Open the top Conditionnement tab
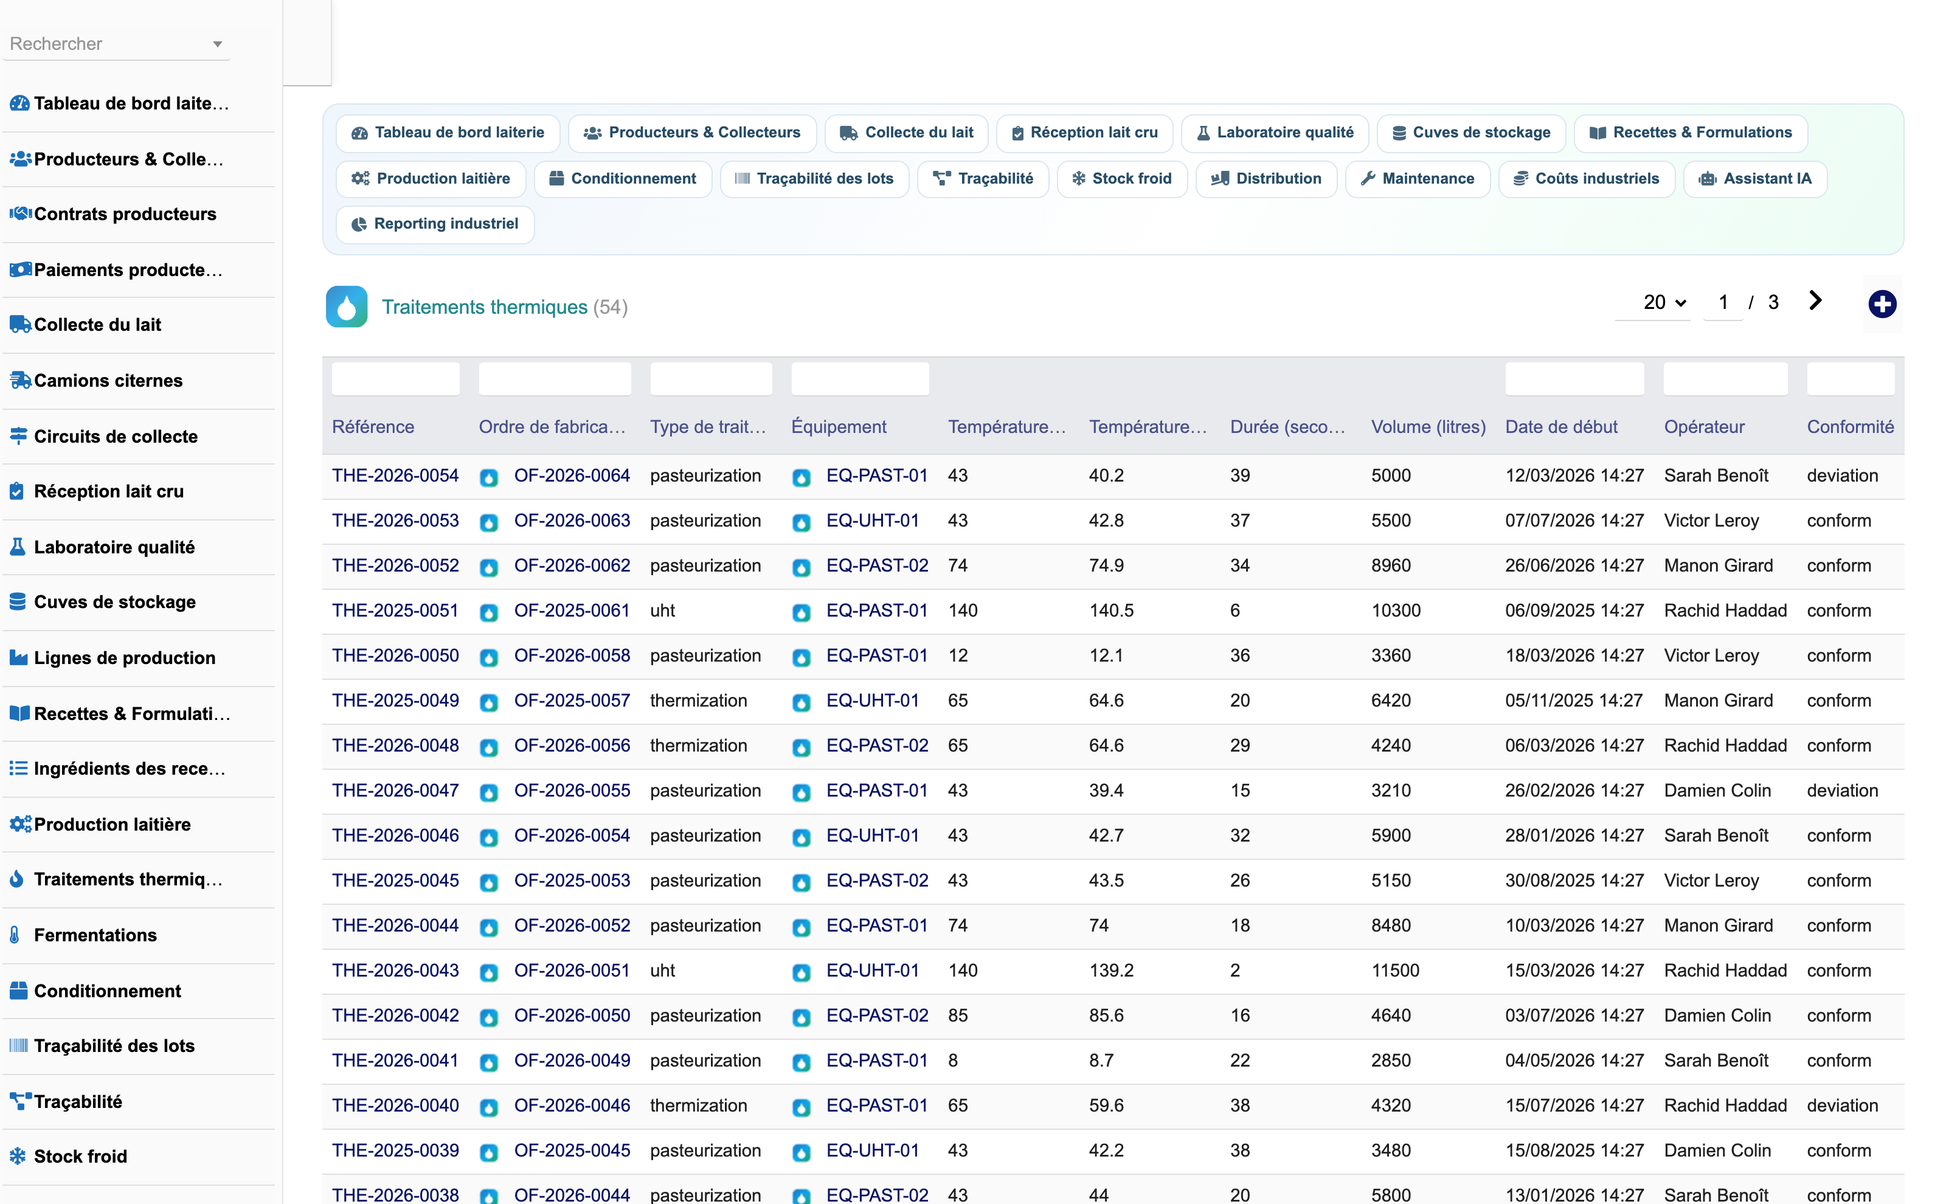 (623, 178)
